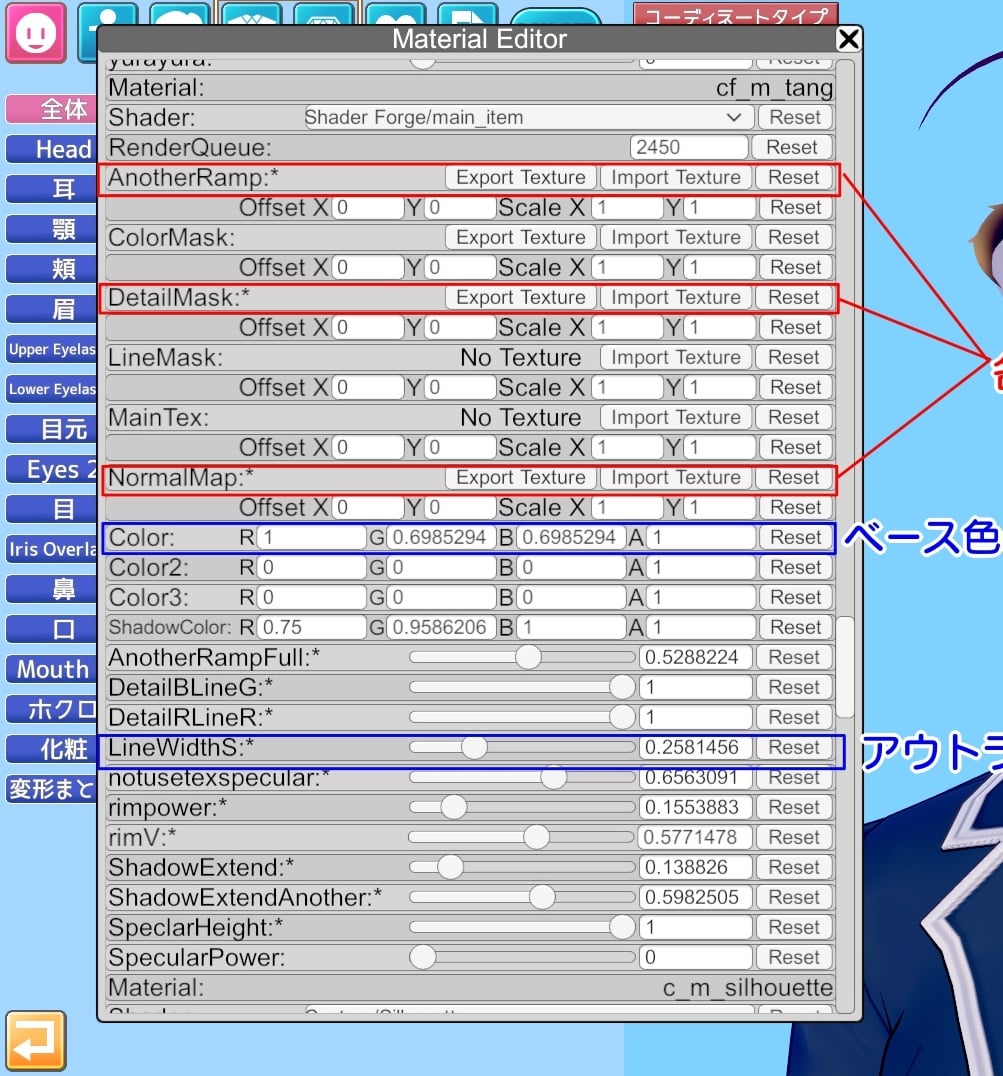Reset the NormalMap texture
The width and height of the screenshot is (1003, 1076).
(794, 478)
